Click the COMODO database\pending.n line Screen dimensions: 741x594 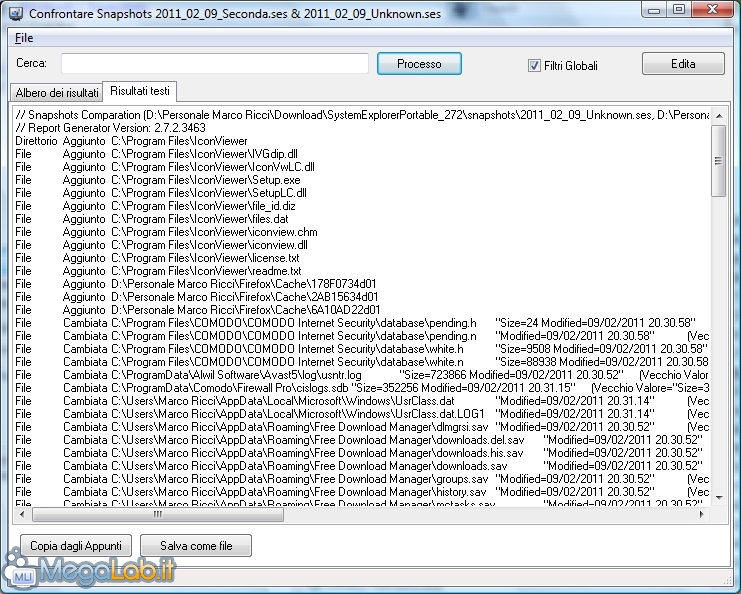pyautogui.click(x=362, y=336)
